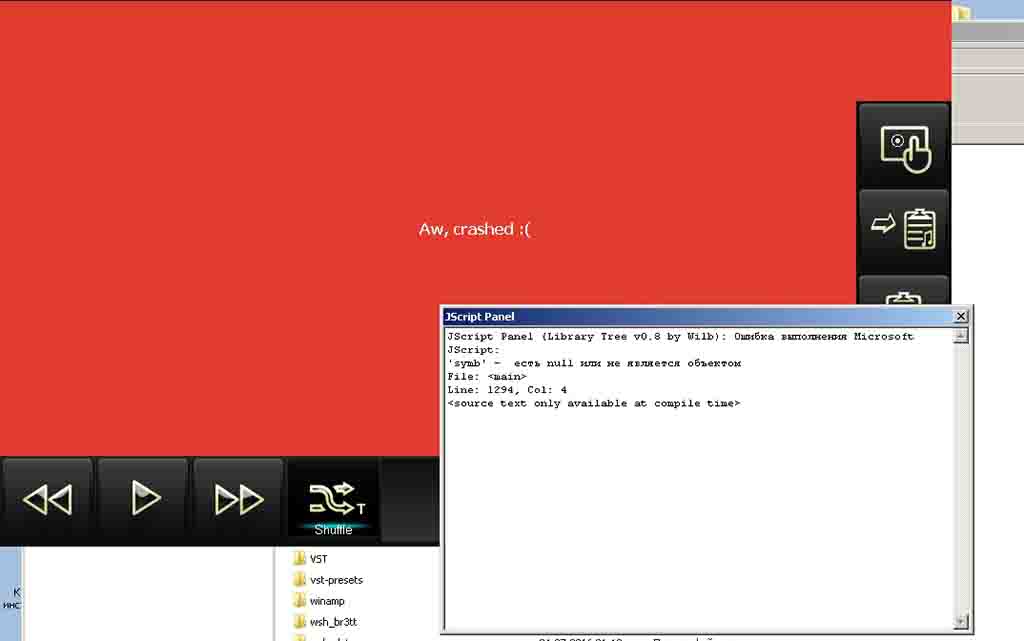The height and width of the screenshot is (641, 1024).
Task: Click the blank dark button beside Shuffle
Action: pos(410,501)
